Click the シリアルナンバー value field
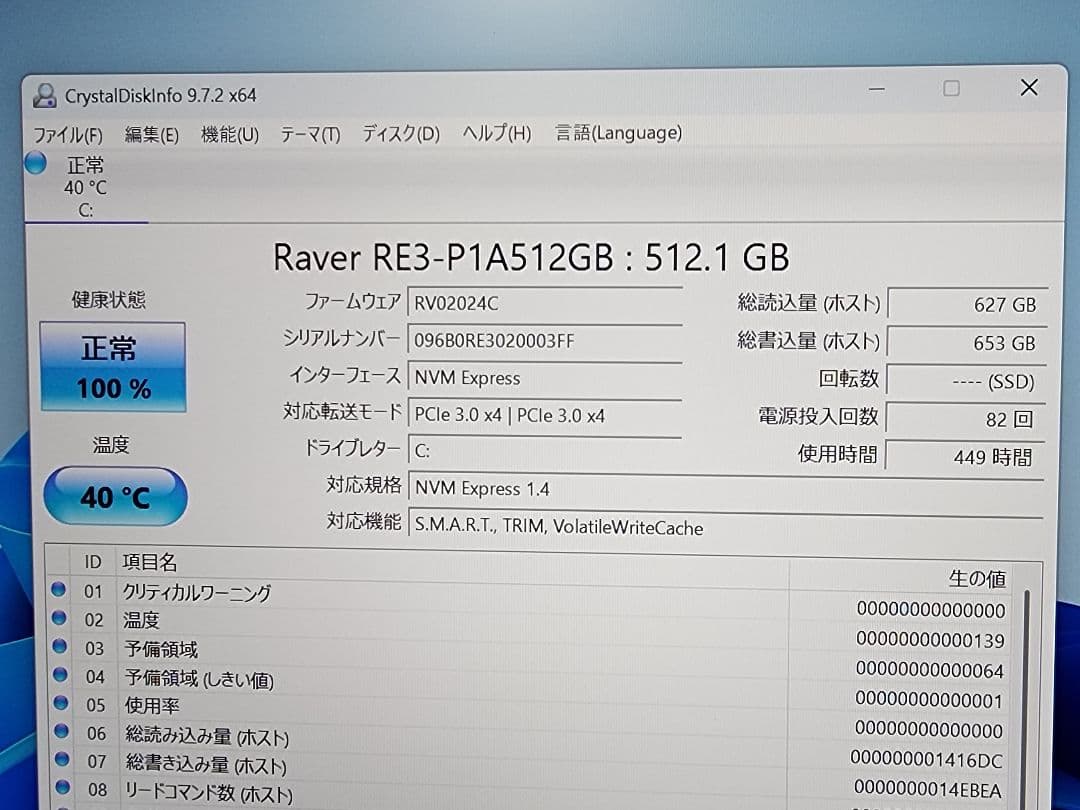 click(x=545, y=340)
